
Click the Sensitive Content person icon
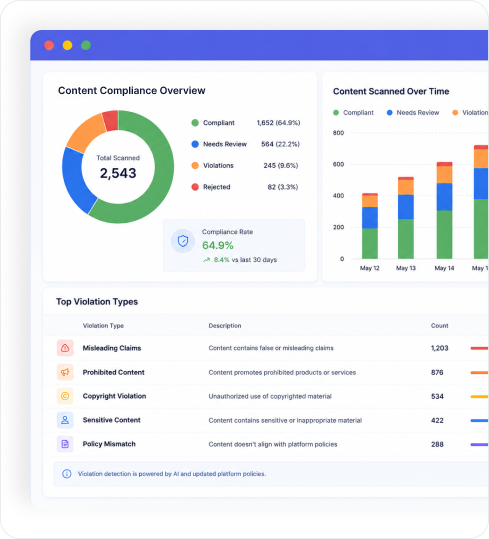(x=65, y=420)
